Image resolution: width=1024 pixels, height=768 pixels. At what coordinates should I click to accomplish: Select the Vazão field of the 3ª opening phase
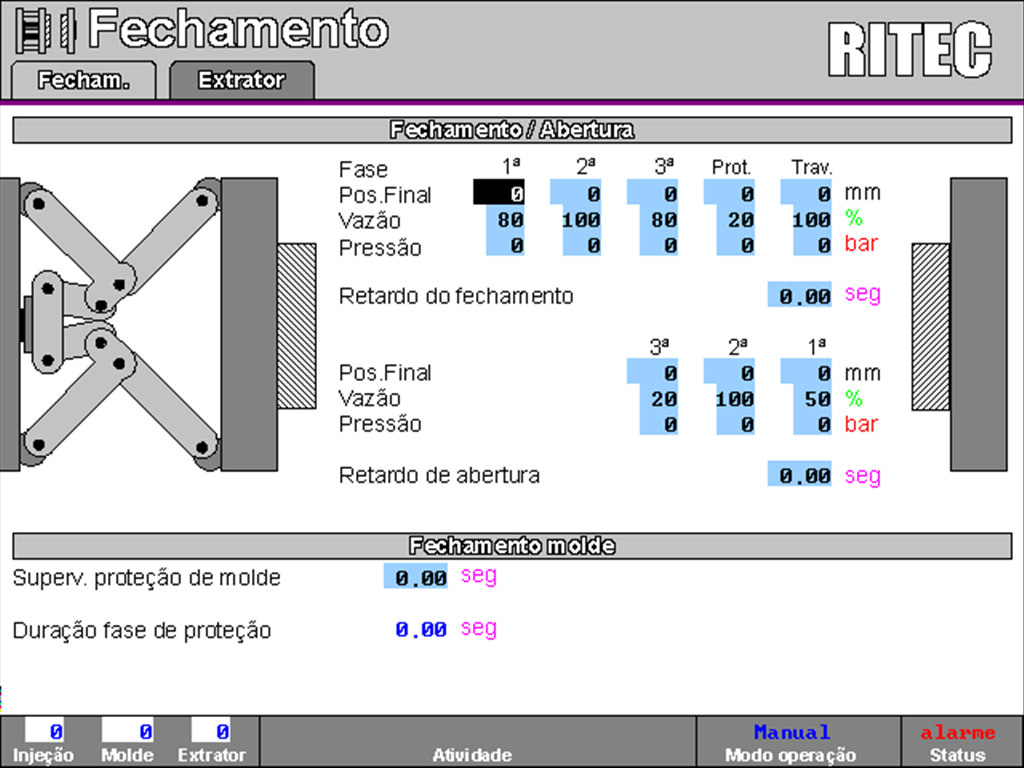[653, 399]
